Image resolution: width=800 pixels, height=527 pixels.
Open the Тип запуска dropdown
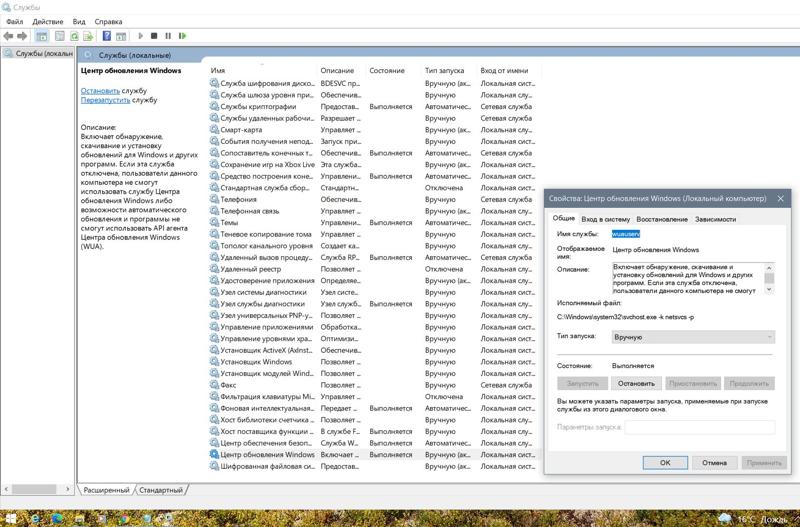coord(693,337)
